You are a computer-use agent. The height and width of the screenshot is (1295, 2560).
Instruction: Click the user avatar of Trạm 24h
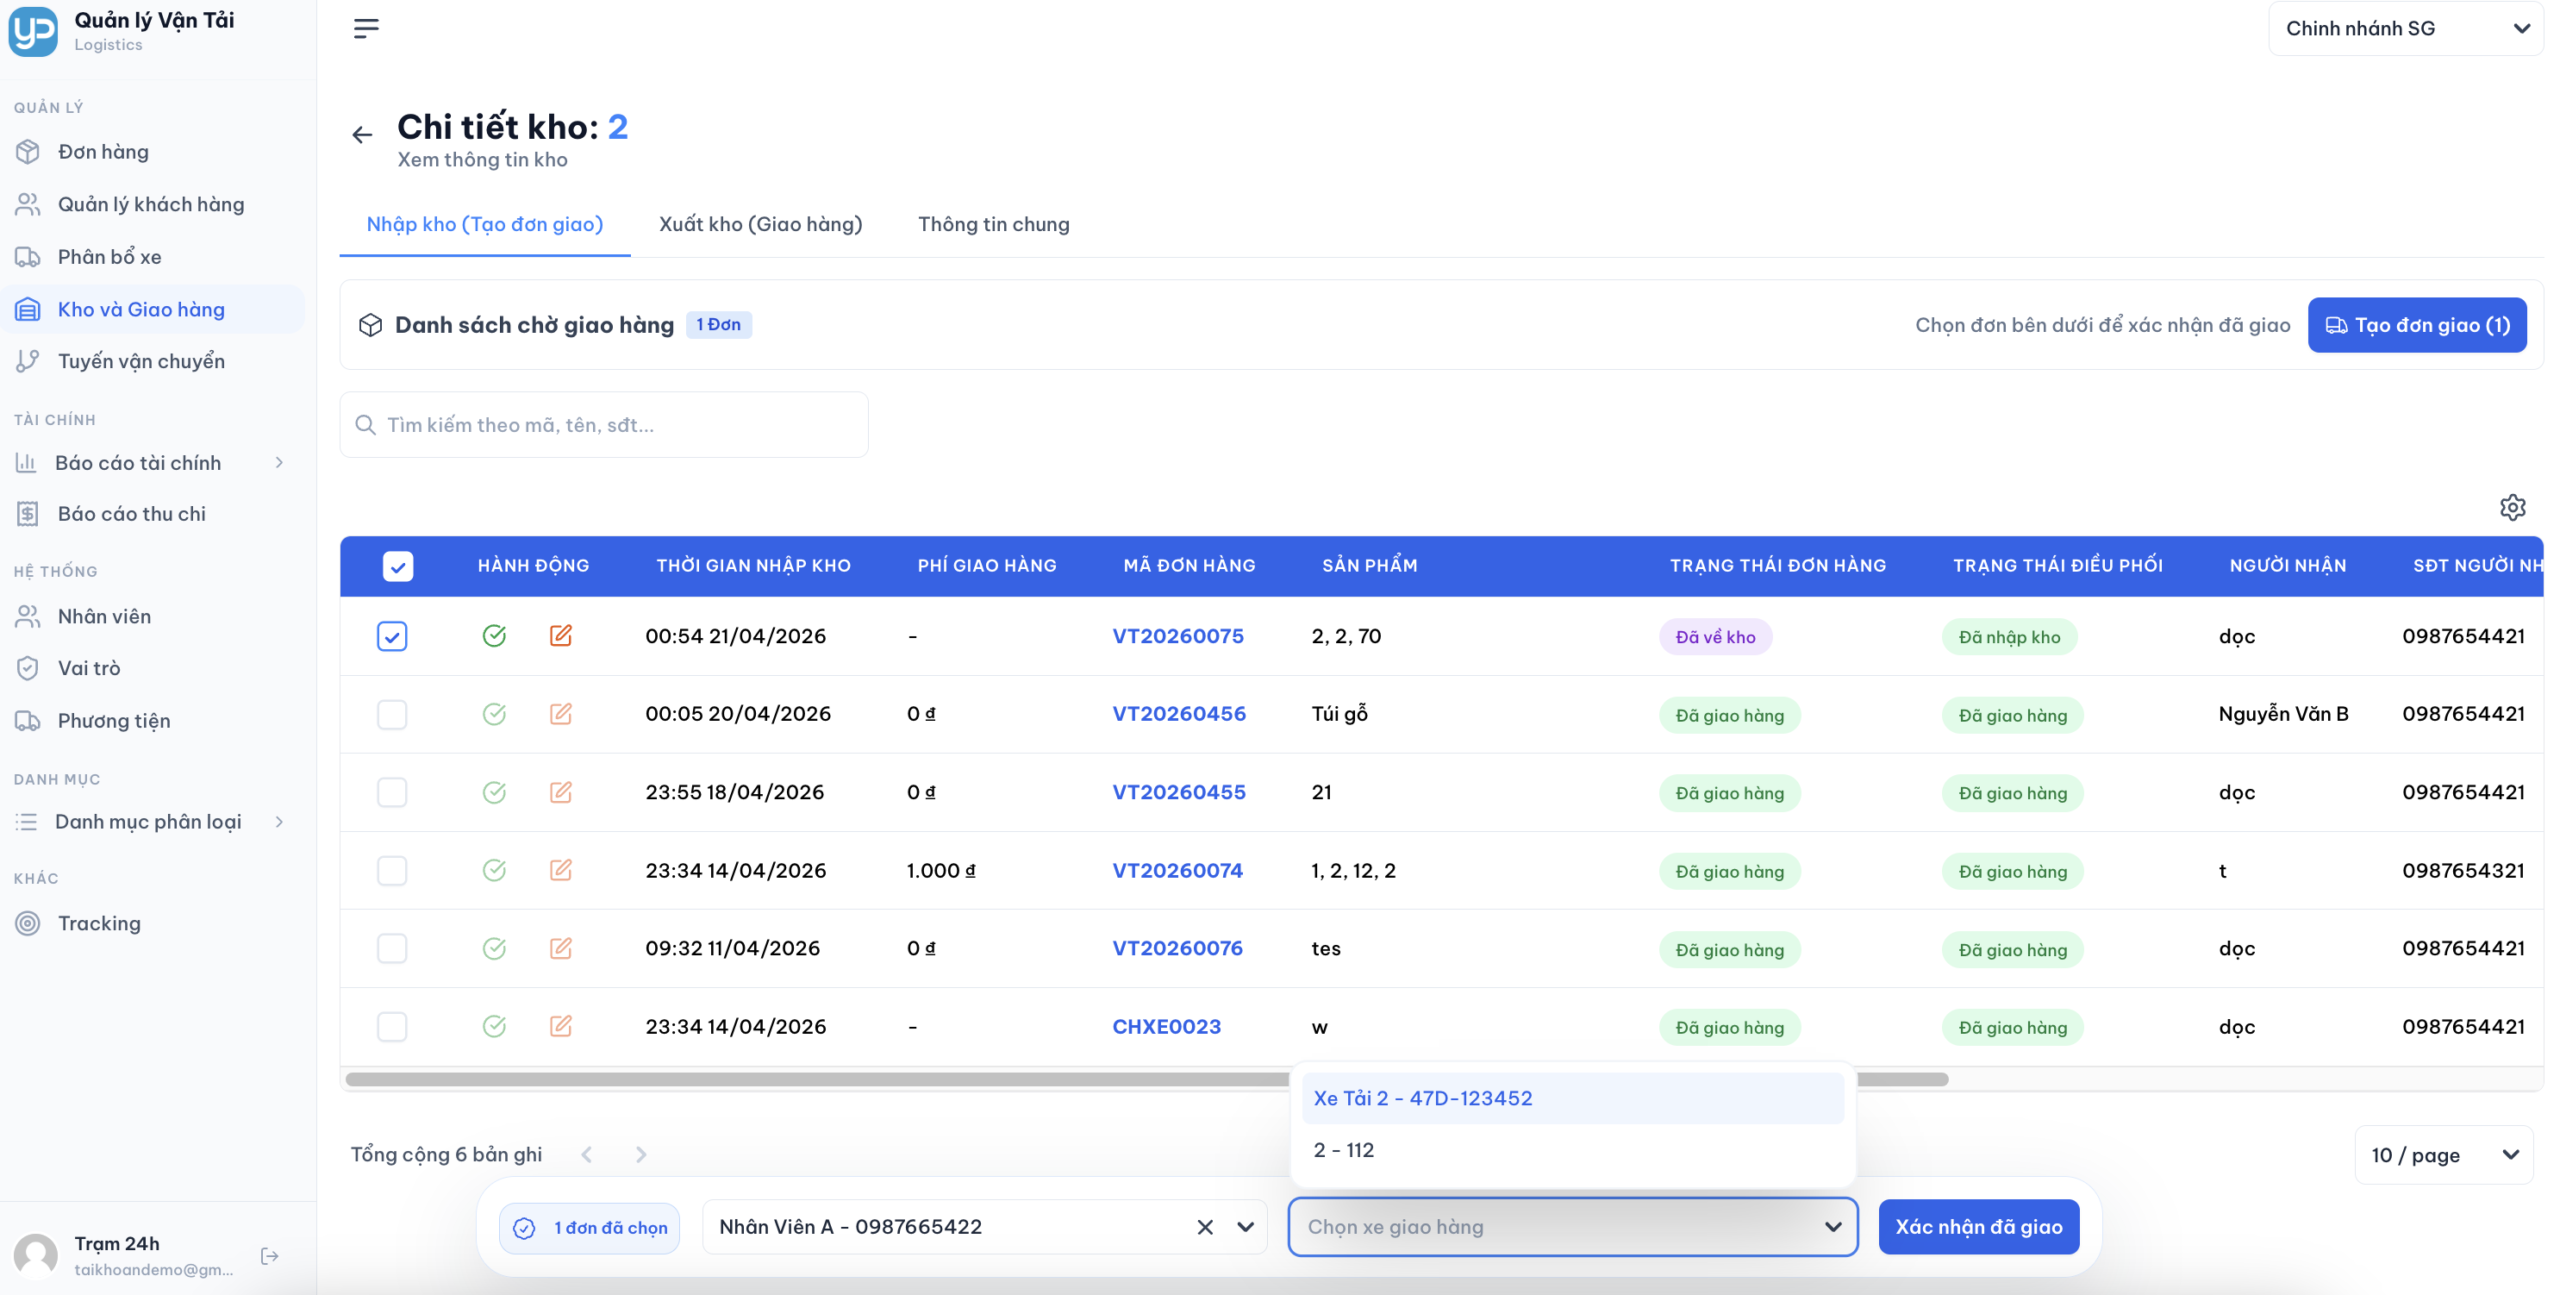(36, 1256)
